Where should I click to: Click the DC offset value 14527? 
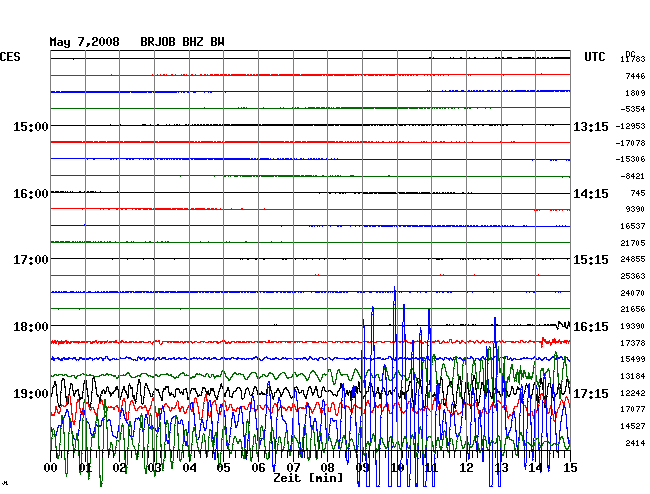tap(633, 426)
